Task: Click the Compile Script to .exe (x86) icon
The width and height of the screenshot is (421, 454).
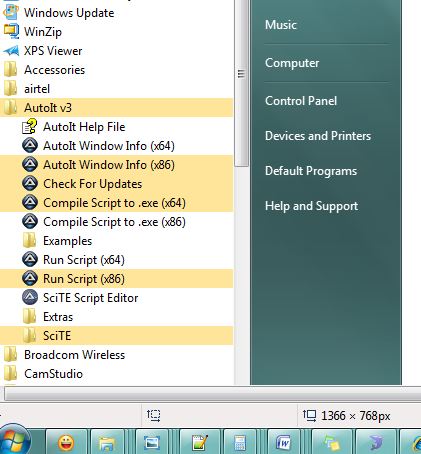Action: [30, 222]
